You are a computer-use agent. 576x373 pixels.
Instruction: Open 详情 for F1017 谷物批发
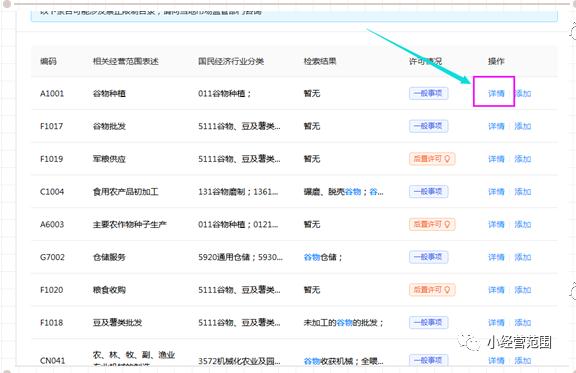pos(496,126)
